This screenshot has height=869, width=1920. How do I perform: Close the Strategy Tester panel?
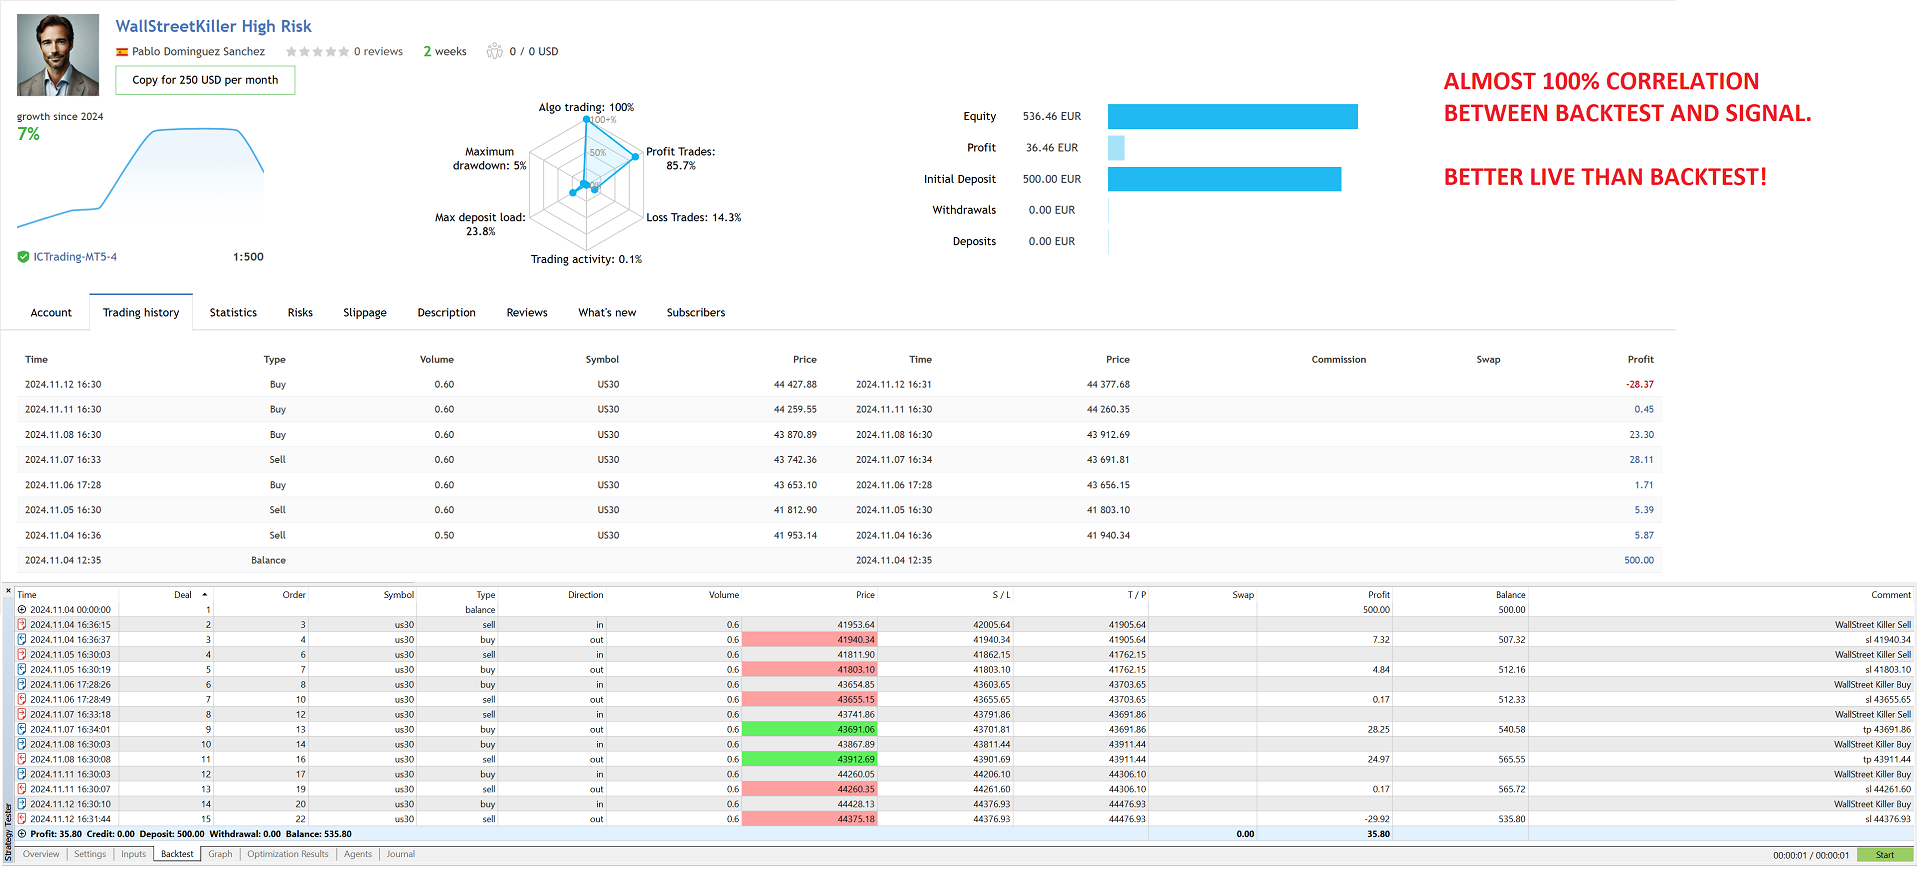[x=8, y=591]
